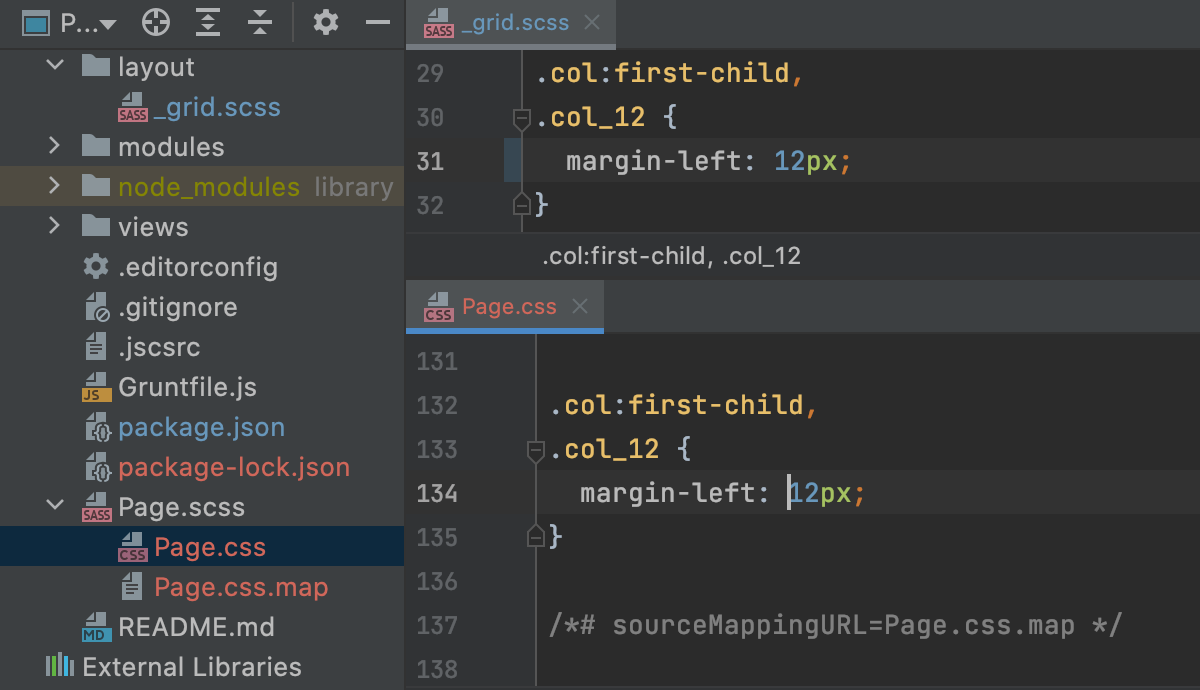Expand the modules folder
The height and width of the screenshot is (690, 1200).
click(54, 146)
